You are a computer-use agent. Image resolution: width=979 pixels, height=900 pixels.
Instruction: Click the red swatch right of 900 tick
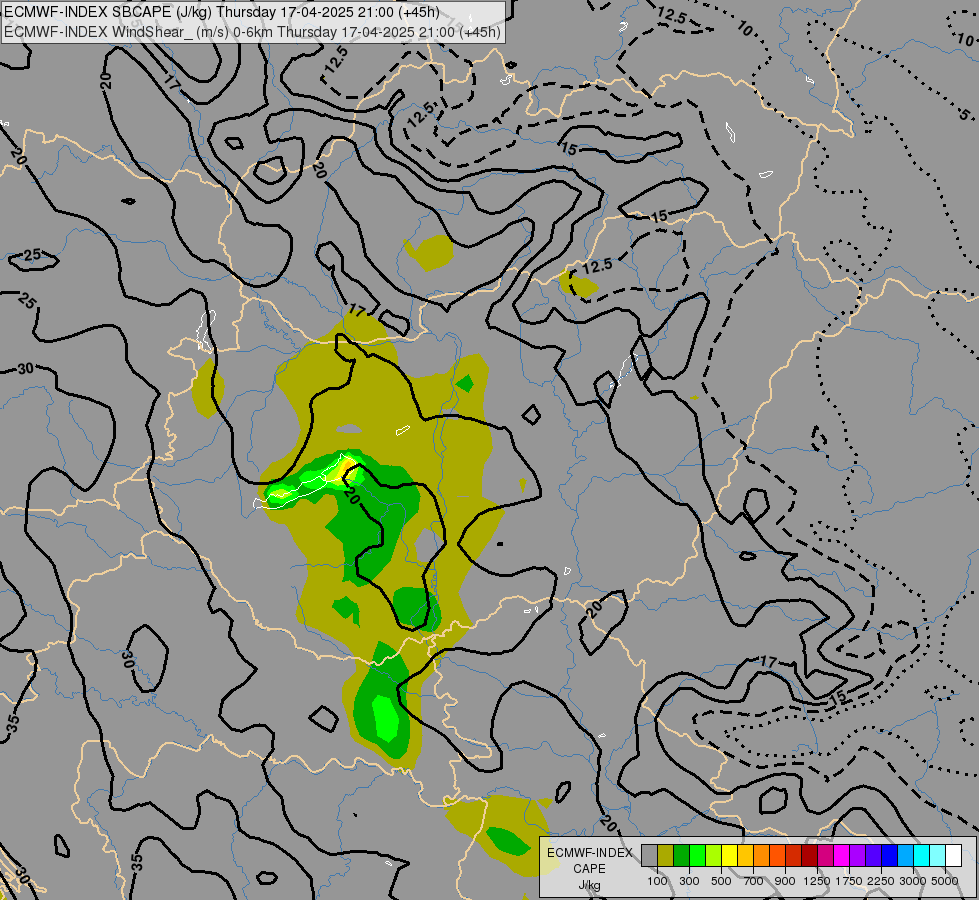[x=794, y=855]
